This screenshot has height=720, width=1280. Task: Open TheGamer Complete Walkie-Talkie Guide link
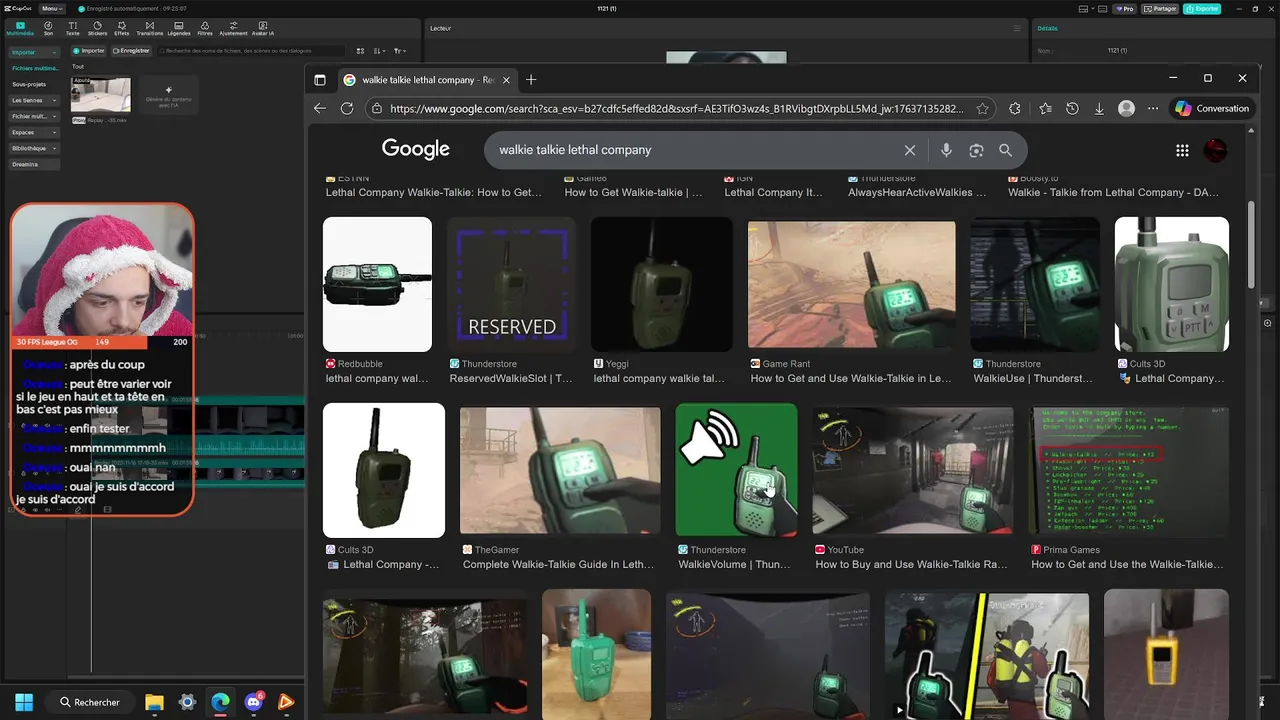pos(559,565)
